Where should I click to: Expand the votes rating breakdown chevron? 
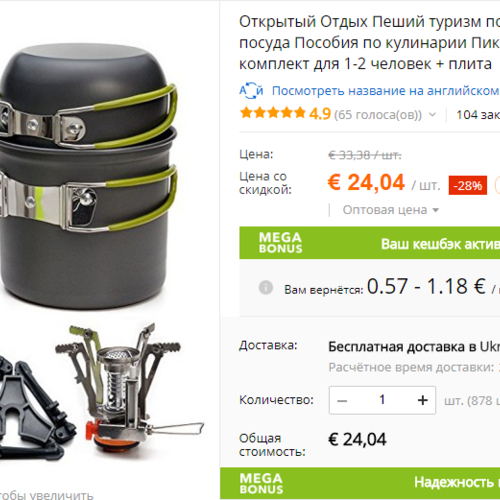432,115
